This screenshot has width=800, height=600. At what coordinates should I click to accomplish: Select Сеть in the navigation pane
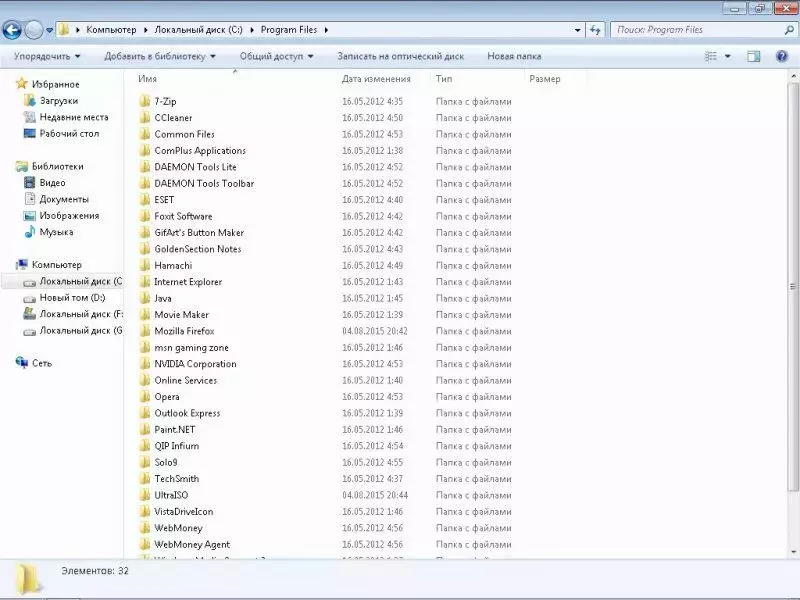42,363
